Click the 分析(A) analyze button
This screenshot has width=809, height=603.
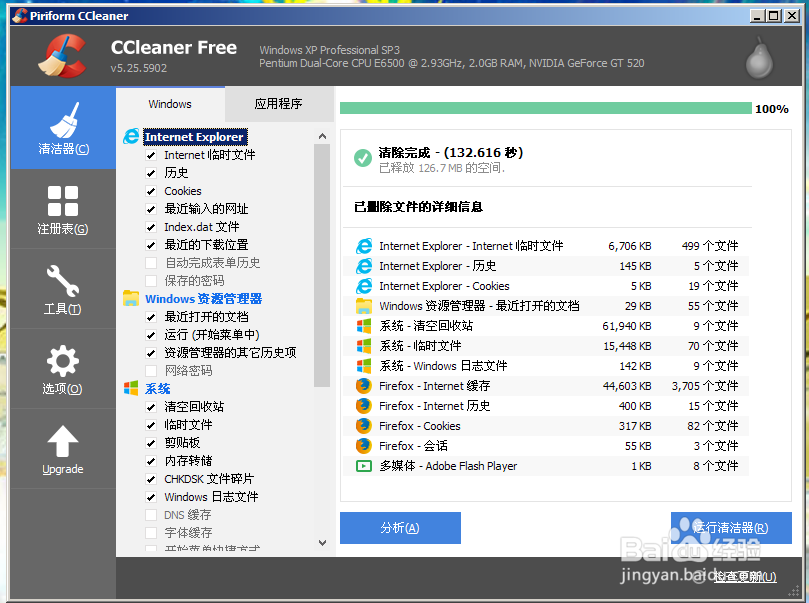click(x=400, y=528)
